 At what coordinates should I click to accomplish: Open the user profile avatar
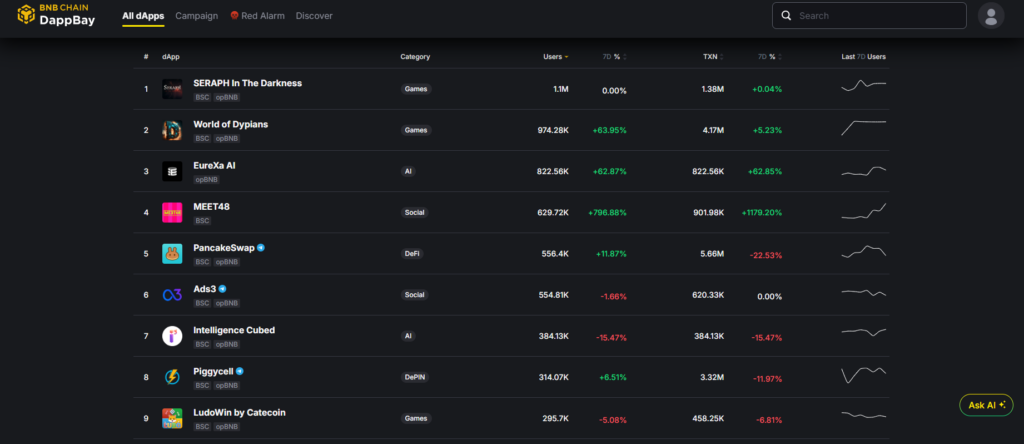(990, 16)
